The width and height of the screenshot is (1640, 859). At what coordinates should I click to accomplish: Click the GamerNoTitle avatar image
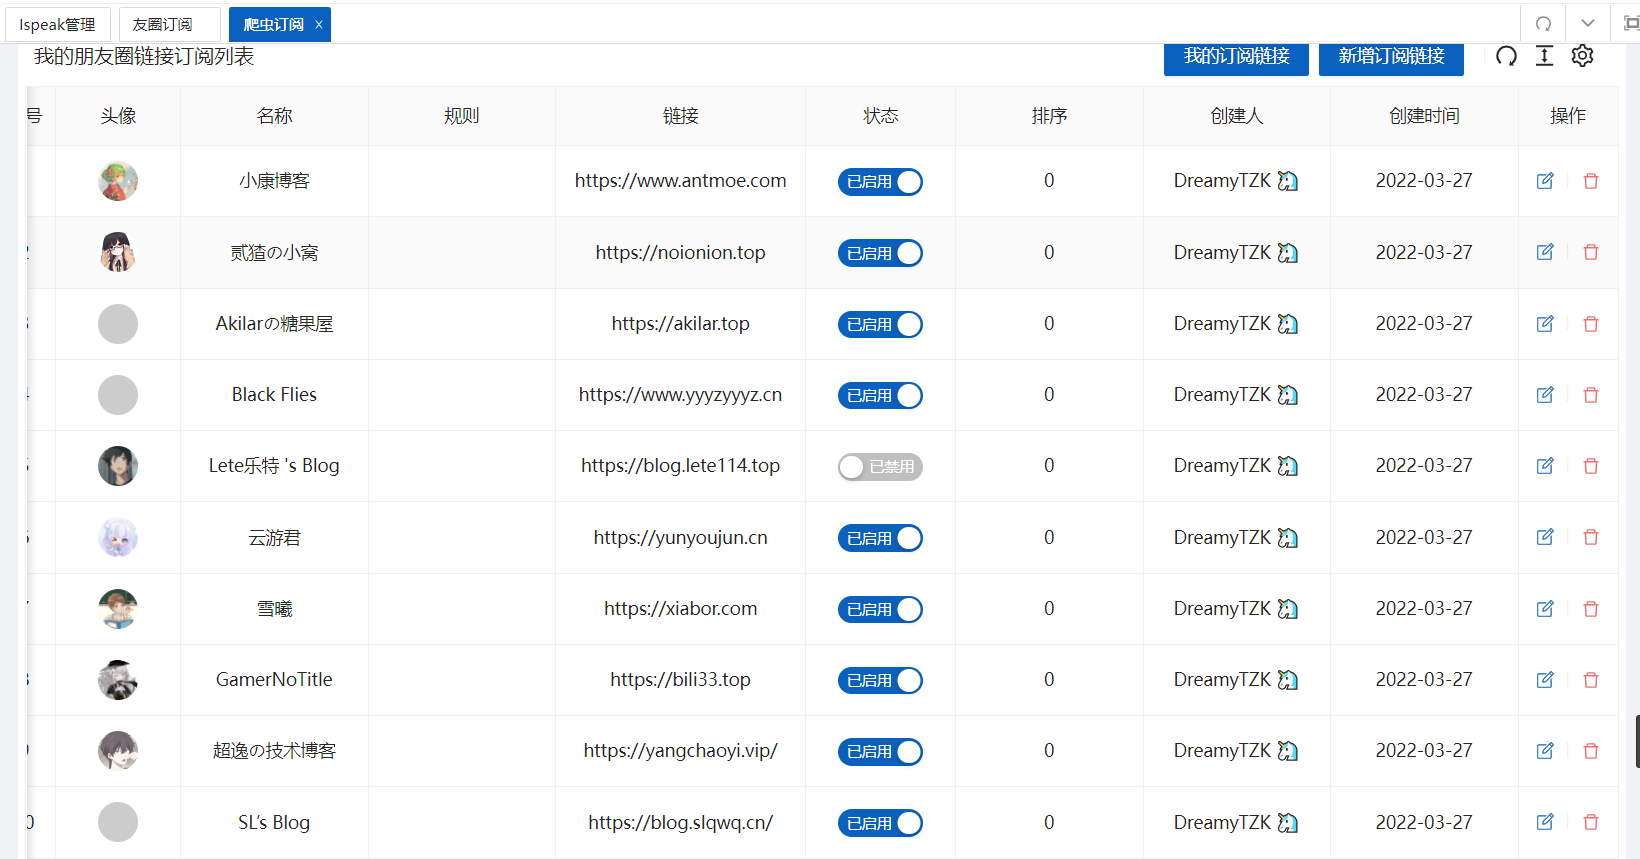[x=118, y=680]
